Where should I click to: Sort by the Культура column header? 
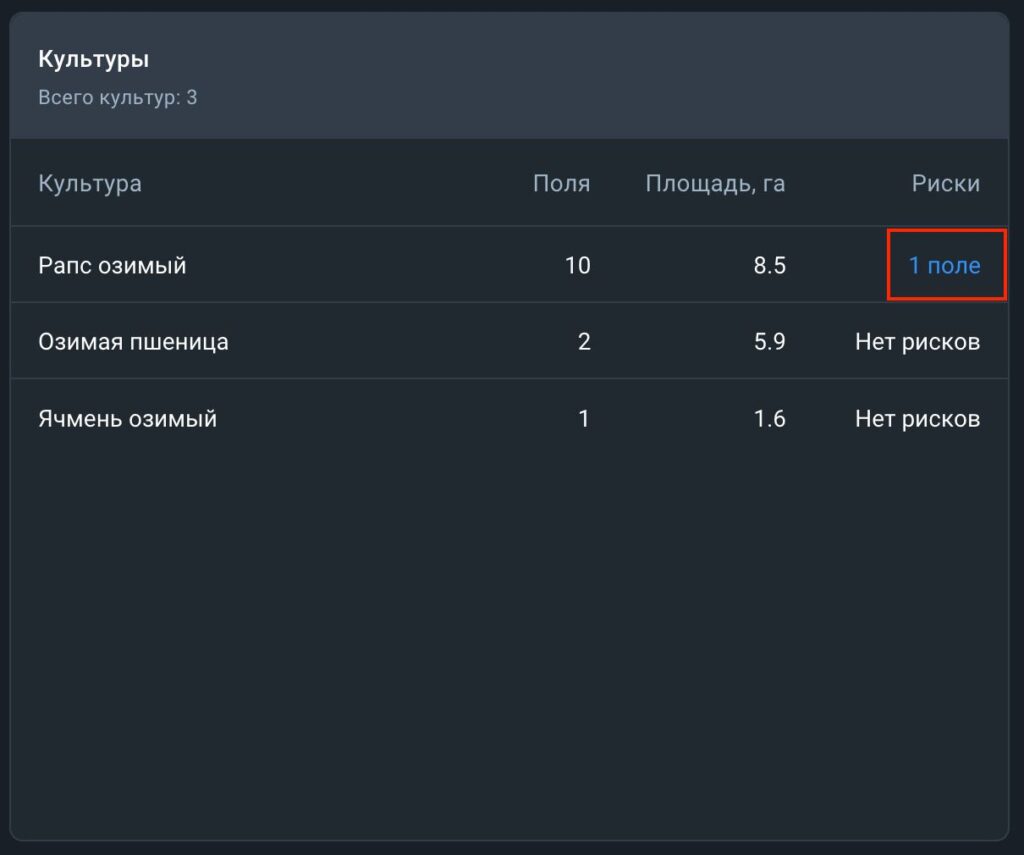(90, 184)
